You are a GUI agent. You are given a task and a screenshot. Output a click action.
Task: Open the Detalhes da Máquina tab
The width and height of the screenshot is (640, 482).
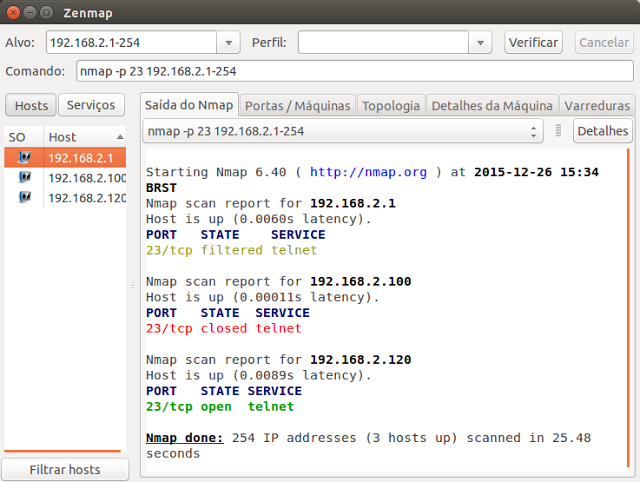point(492,106)
